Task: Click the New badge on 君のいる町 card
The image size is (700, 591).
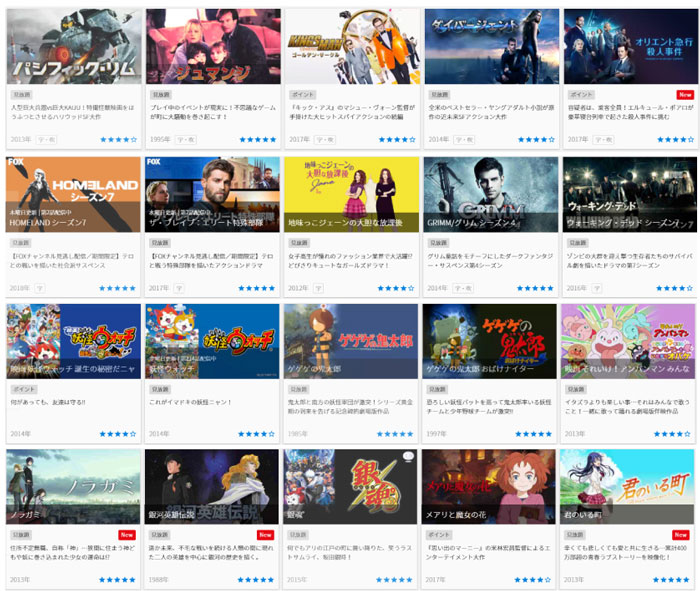Action: (680, 535)
